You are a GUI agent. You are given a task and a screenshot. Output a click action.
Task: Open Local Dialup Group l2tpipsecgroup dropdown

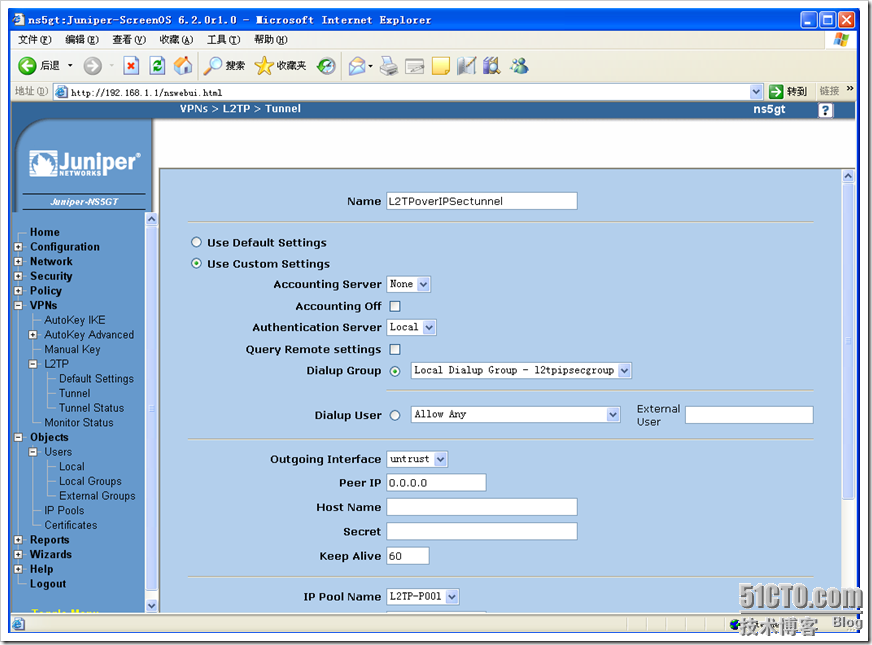(521, 370)
